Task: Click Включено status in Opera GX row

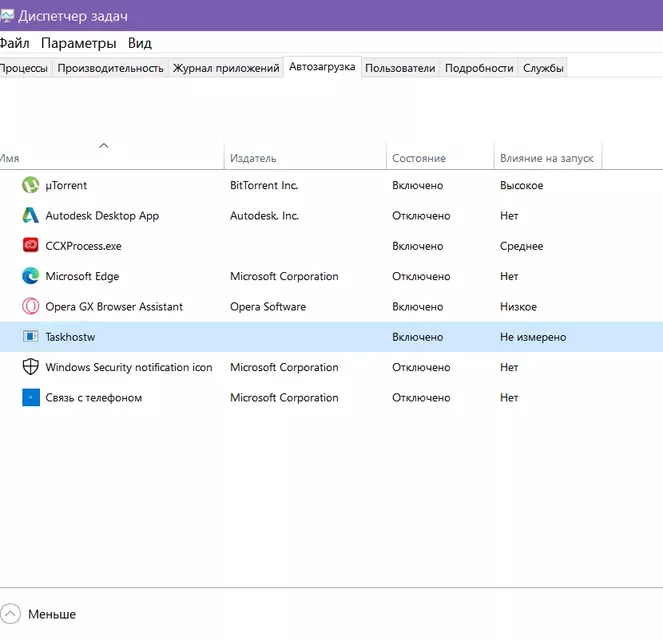Action: pos(418,306)
